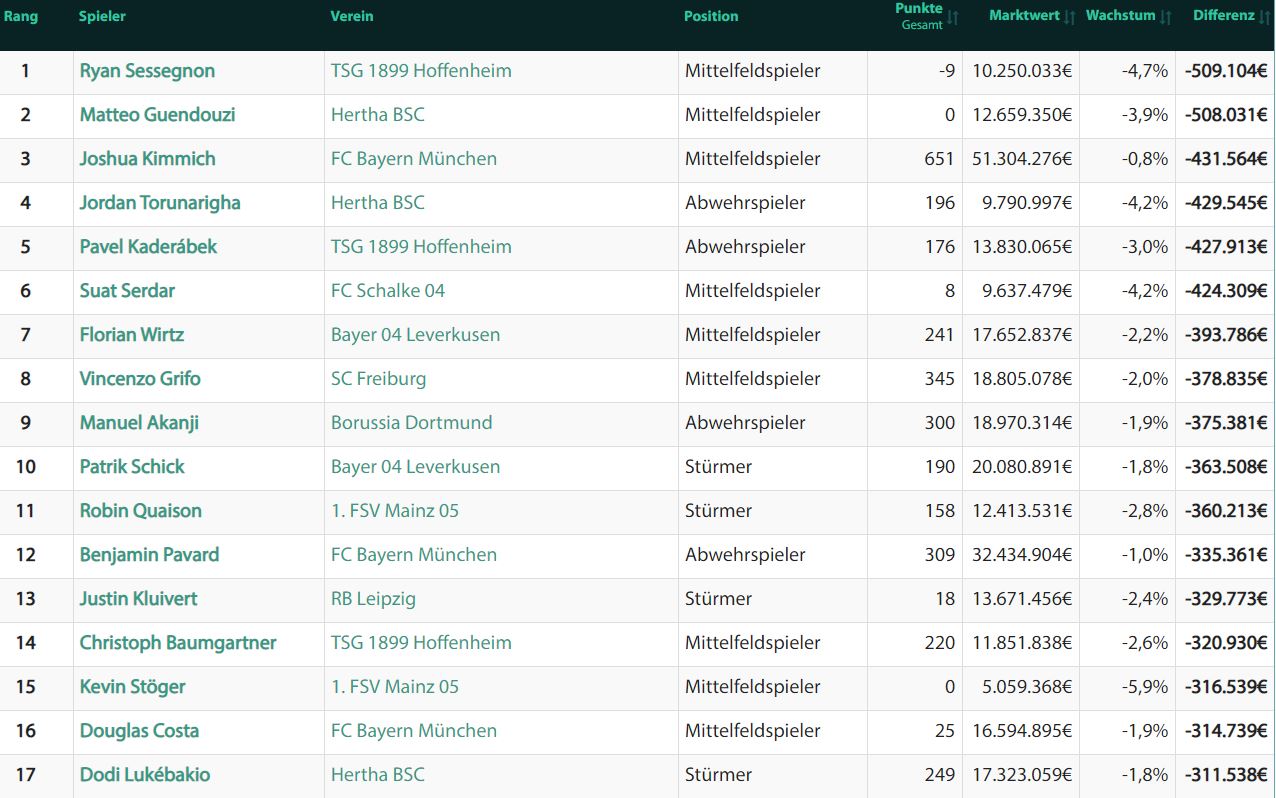
Task: Click the Spieler column header
Action: (x=102, y=16)
